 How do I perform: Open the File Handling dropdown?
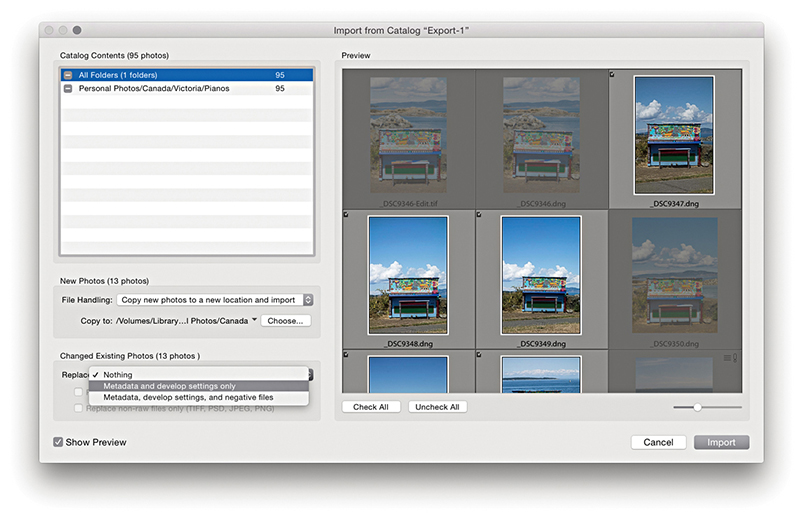(x=214, y=300)
